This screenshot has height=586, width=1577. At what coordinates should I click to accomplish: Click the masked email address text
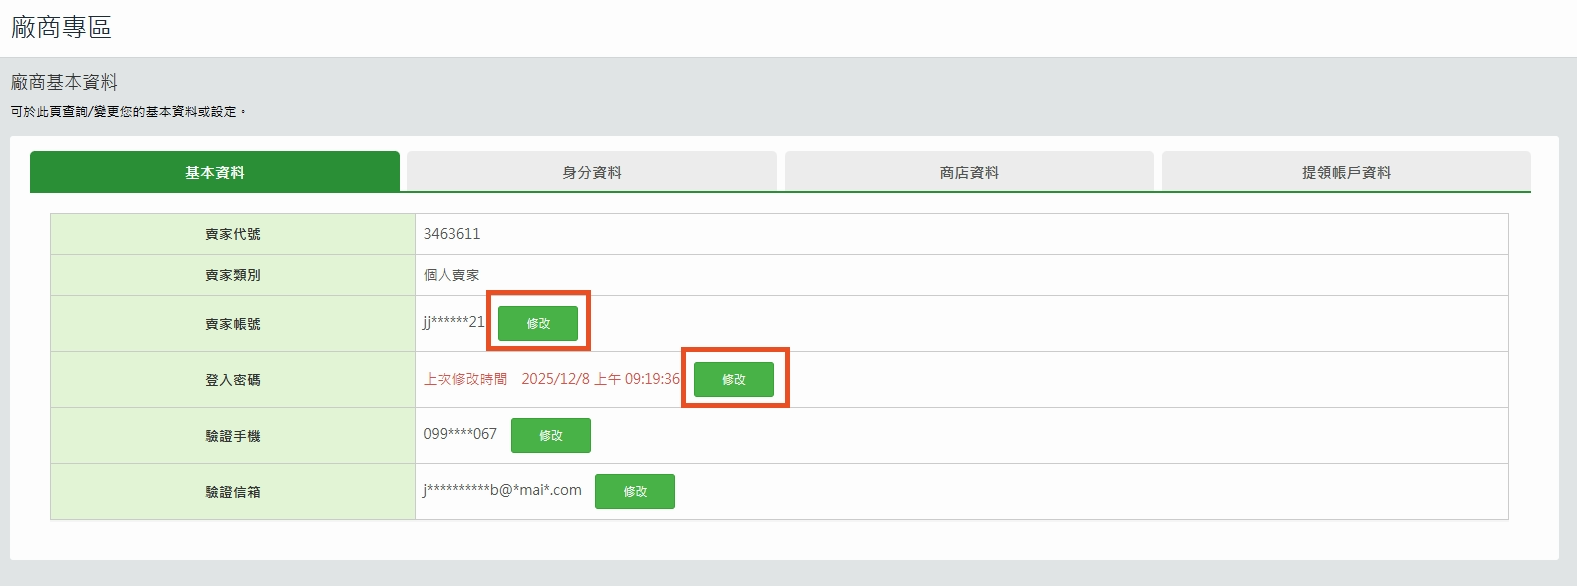502,490
